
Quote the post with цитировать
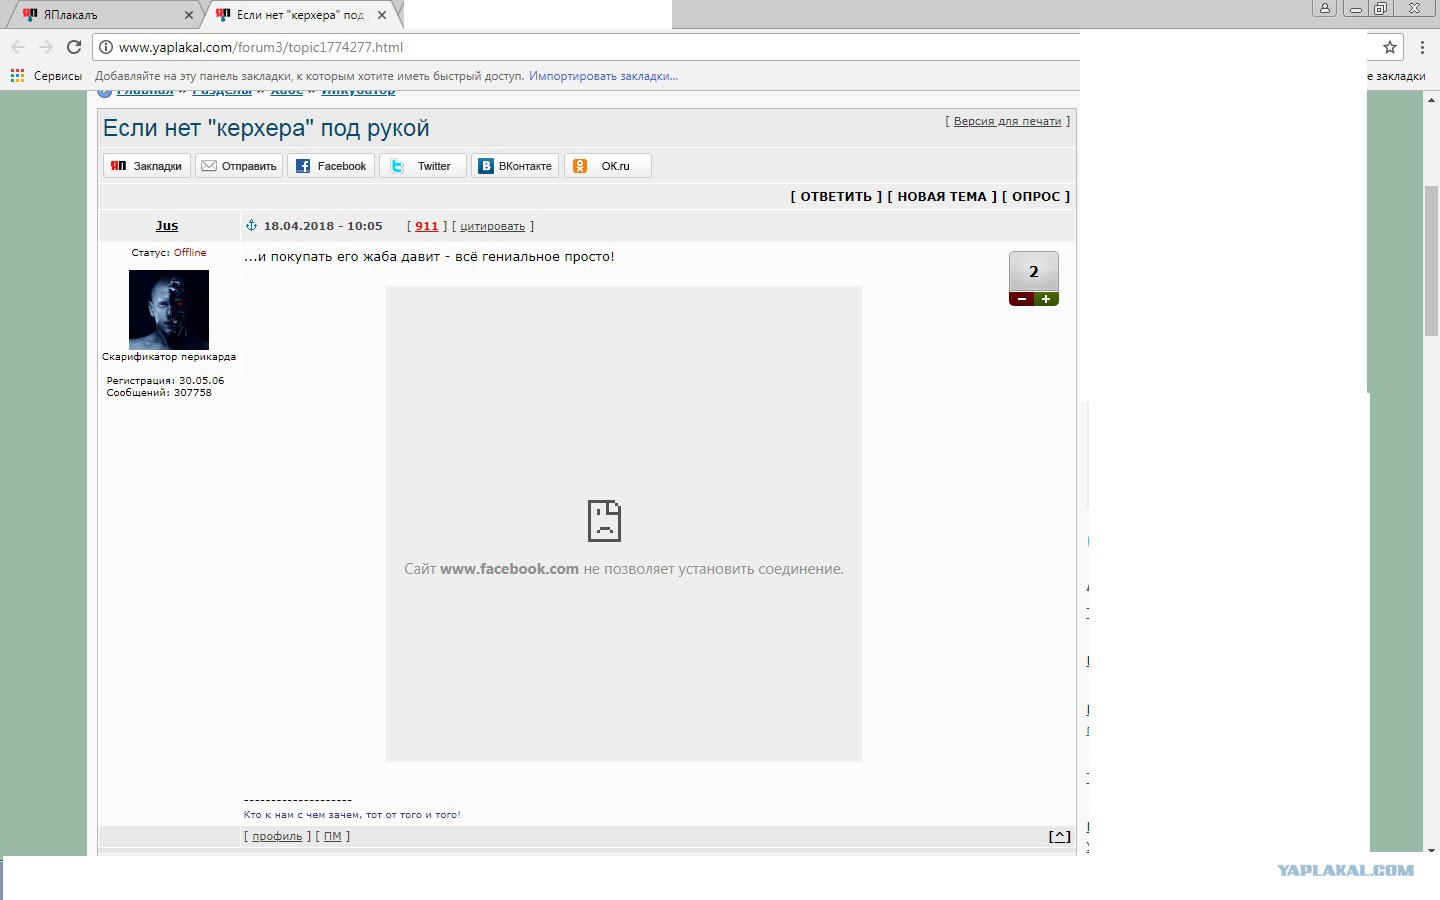[492, 226]
